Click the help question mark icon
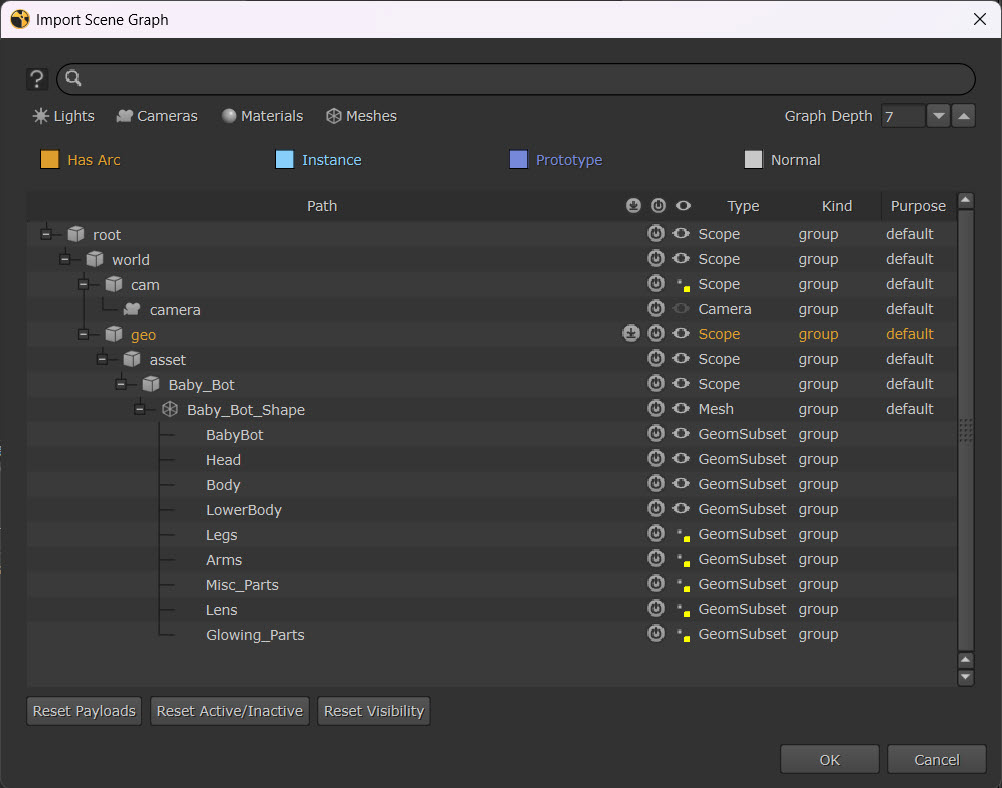 click(x=37, y=79)
